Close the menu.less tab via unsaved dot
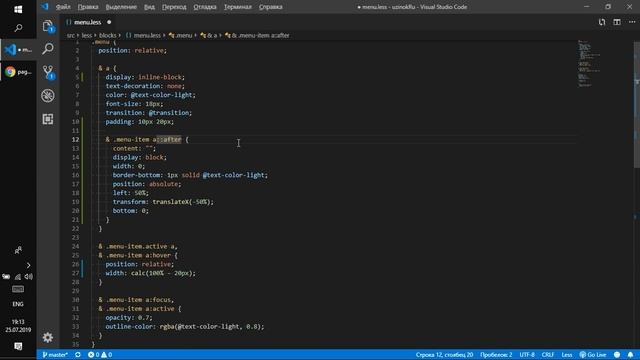 click(109, 22)
